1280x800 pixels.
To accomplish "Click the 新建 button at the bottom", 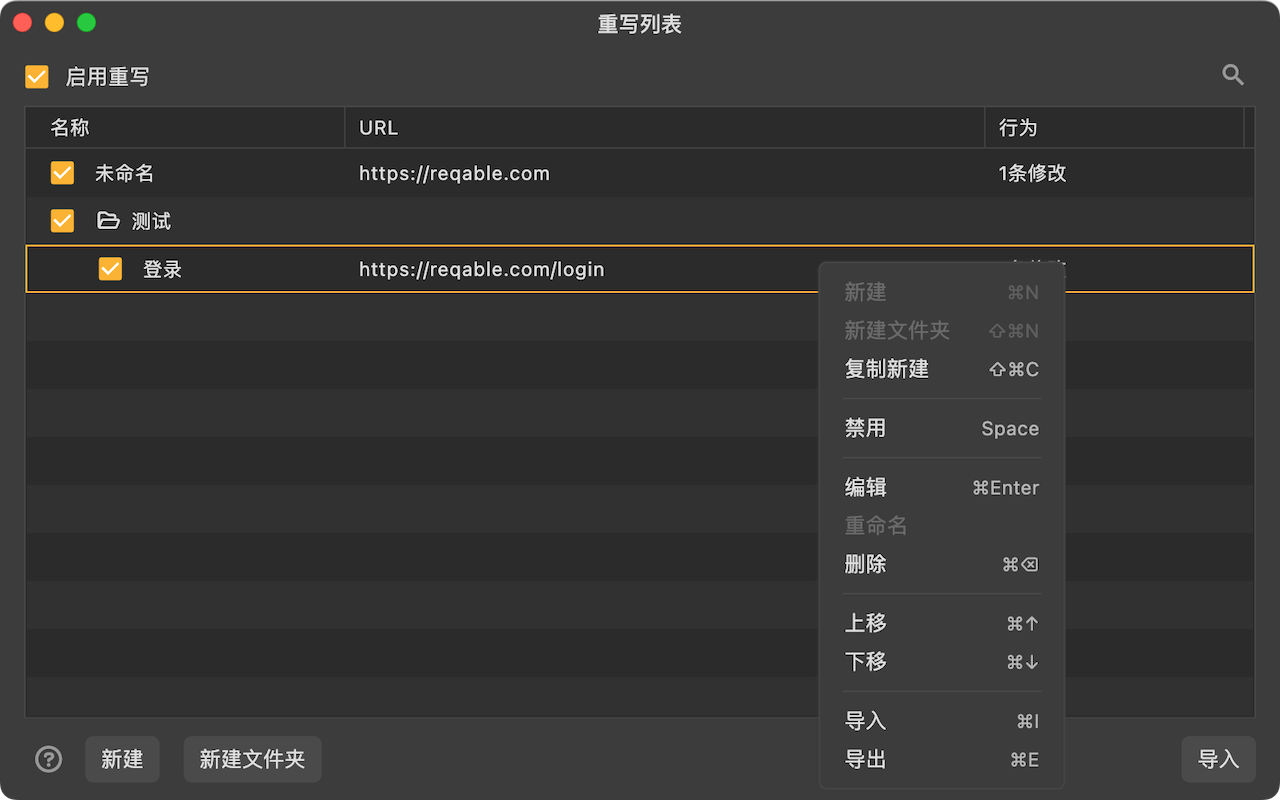I will (x=122, y=760).
